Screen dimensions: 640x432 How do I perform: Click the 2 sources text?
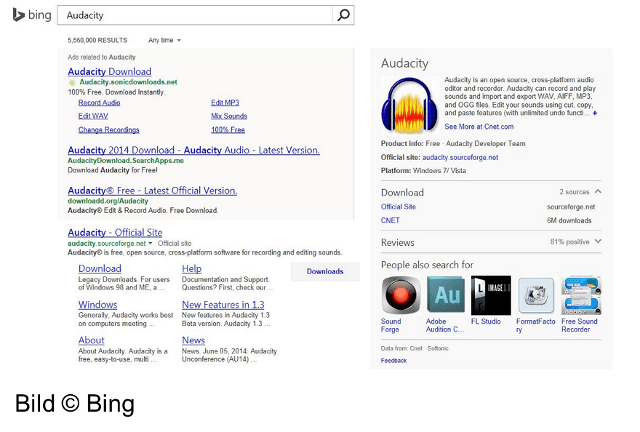(x=574, y=192)
